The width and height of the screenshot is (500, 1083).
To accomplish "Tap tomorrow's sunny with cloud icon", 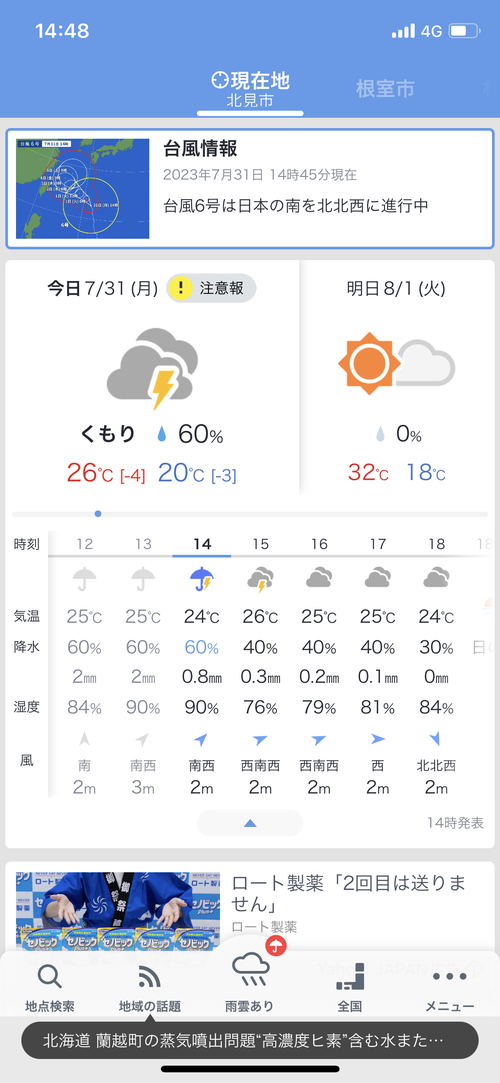I will pos(396,363).
